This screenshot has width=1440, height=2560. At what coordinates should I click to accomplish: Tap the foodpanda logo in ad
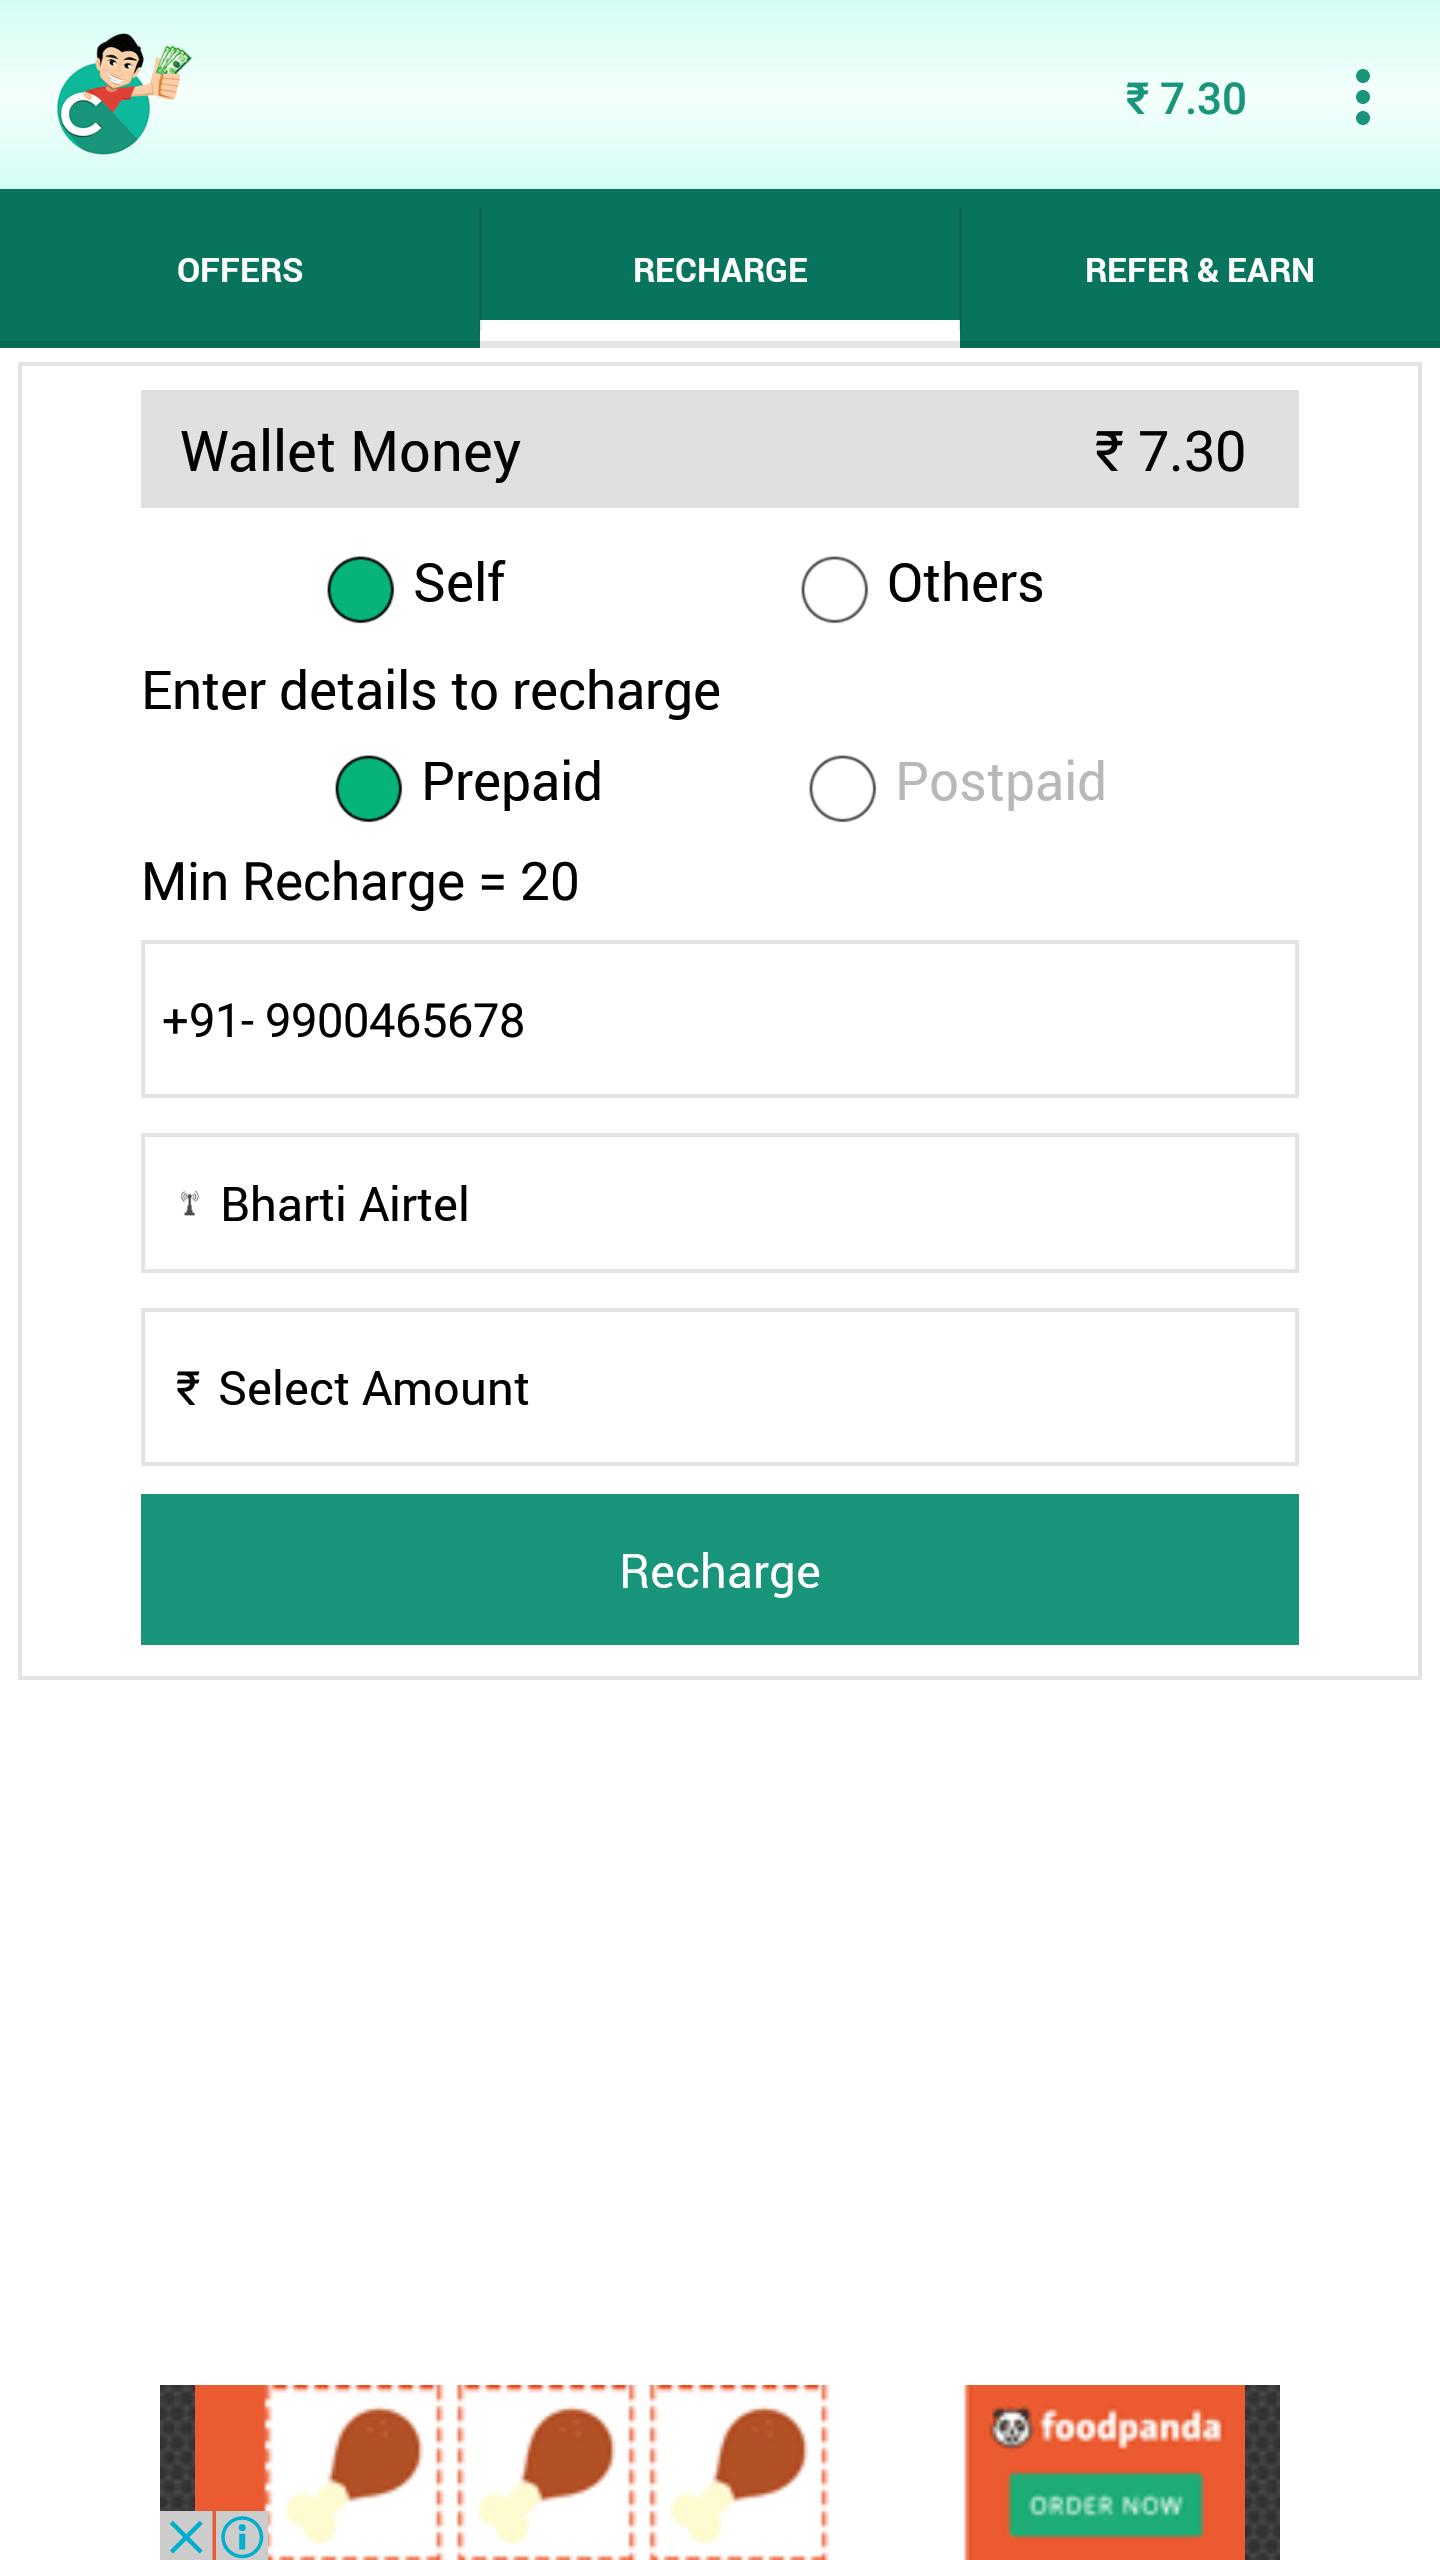[x=1105, y=2428]
